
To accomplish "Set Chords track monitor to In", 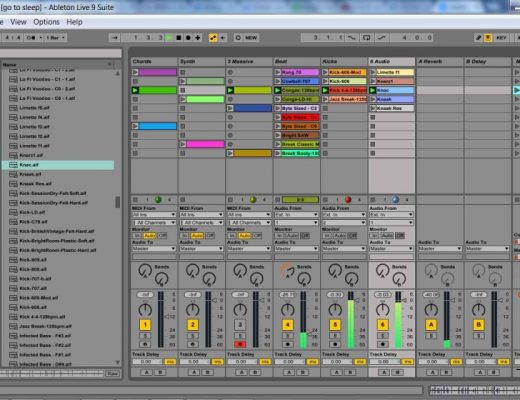I will pos(136,235).
